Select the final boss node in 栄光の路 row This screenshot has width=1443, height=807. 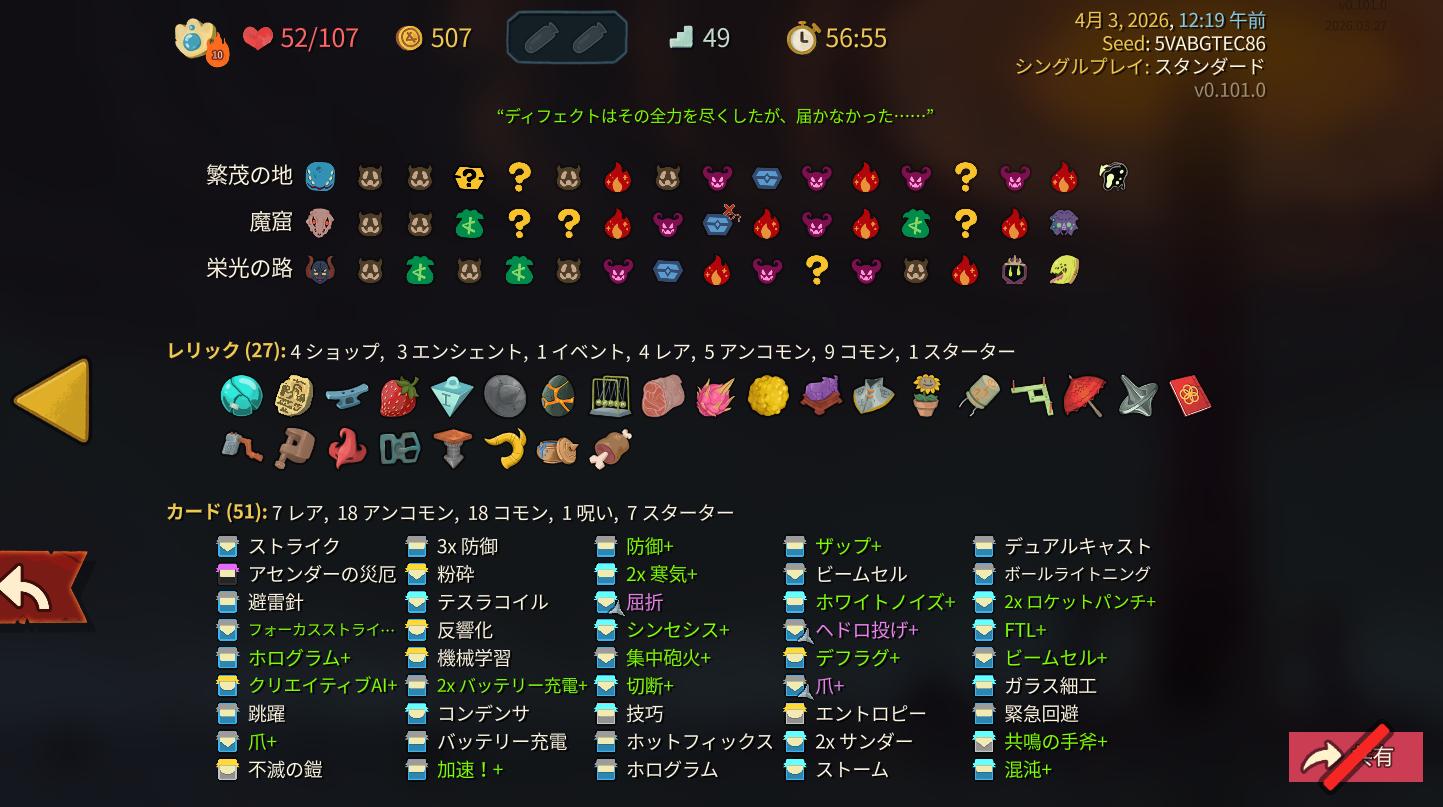pyautogui.click(x=1064, y=269)
